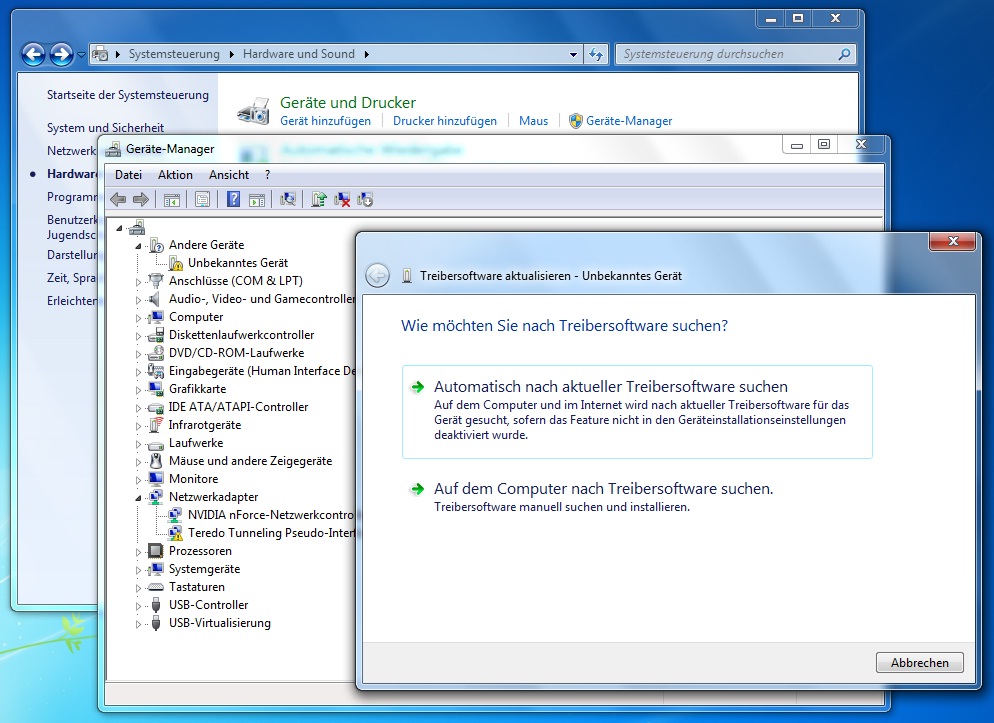994x723 pixels.
Task: Collapse the Andere Geräte category
Action: click(x=138, y=245)
